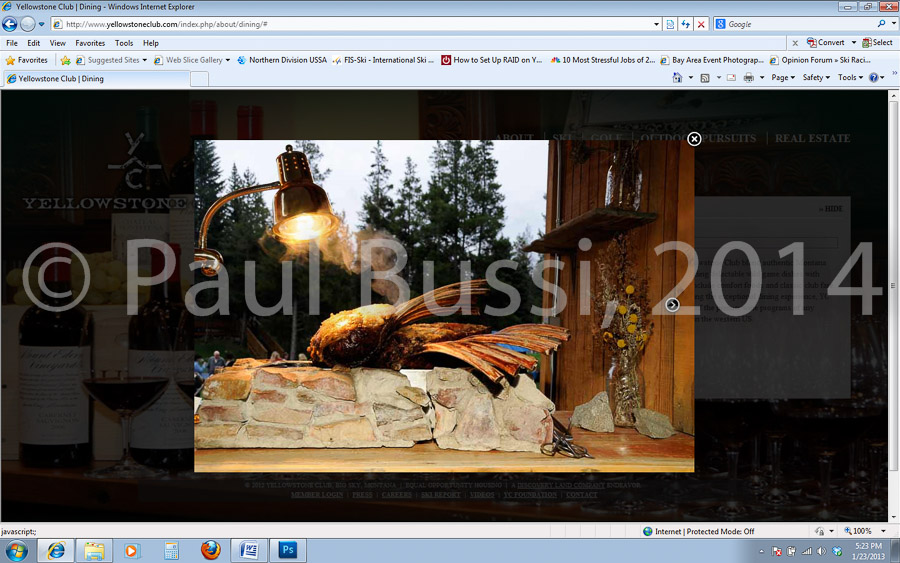Open FIS-Ski International Ski bookmark
Image resolution: width=900 pixels, height=563 pixels.
pos(383,60)
